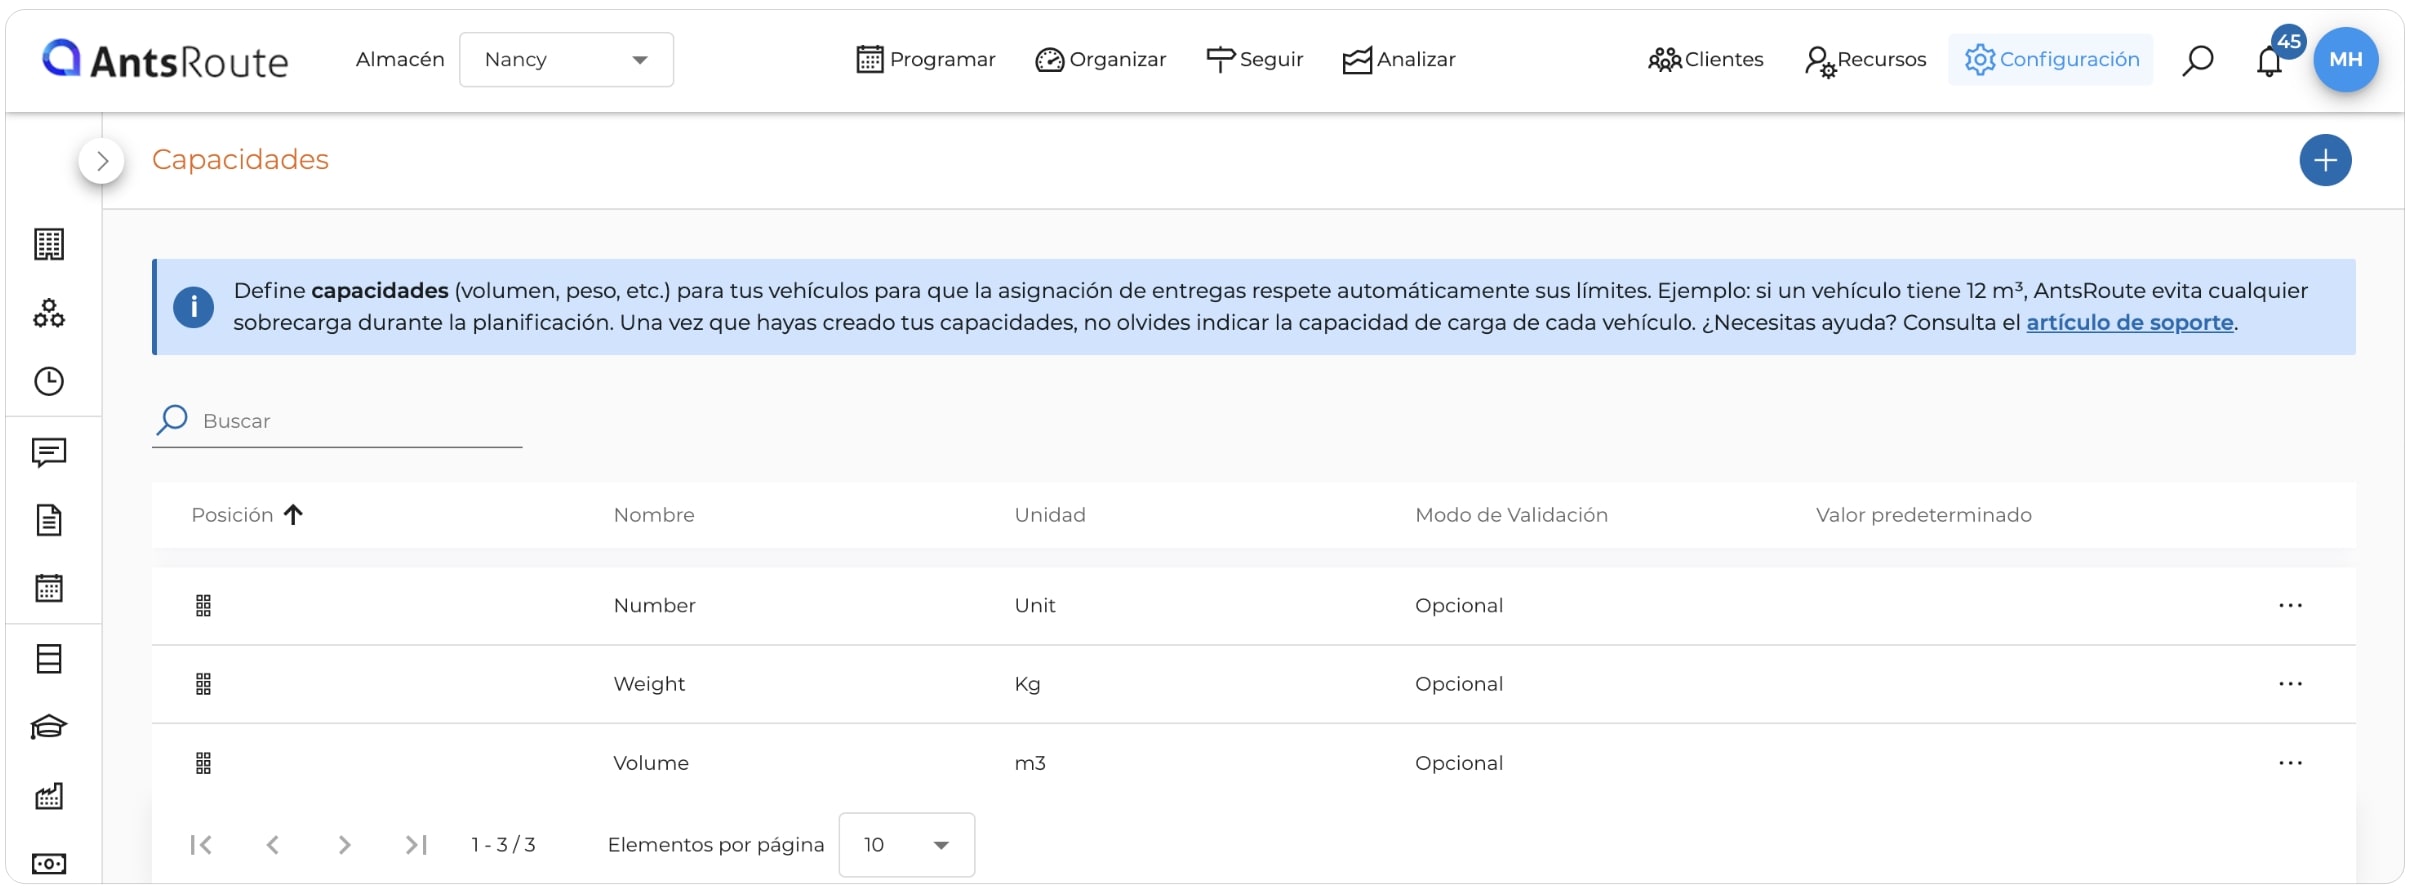The image size is (2410, 893).
Task: Click the building grid sidebar icon
Action: click(49, 244)
